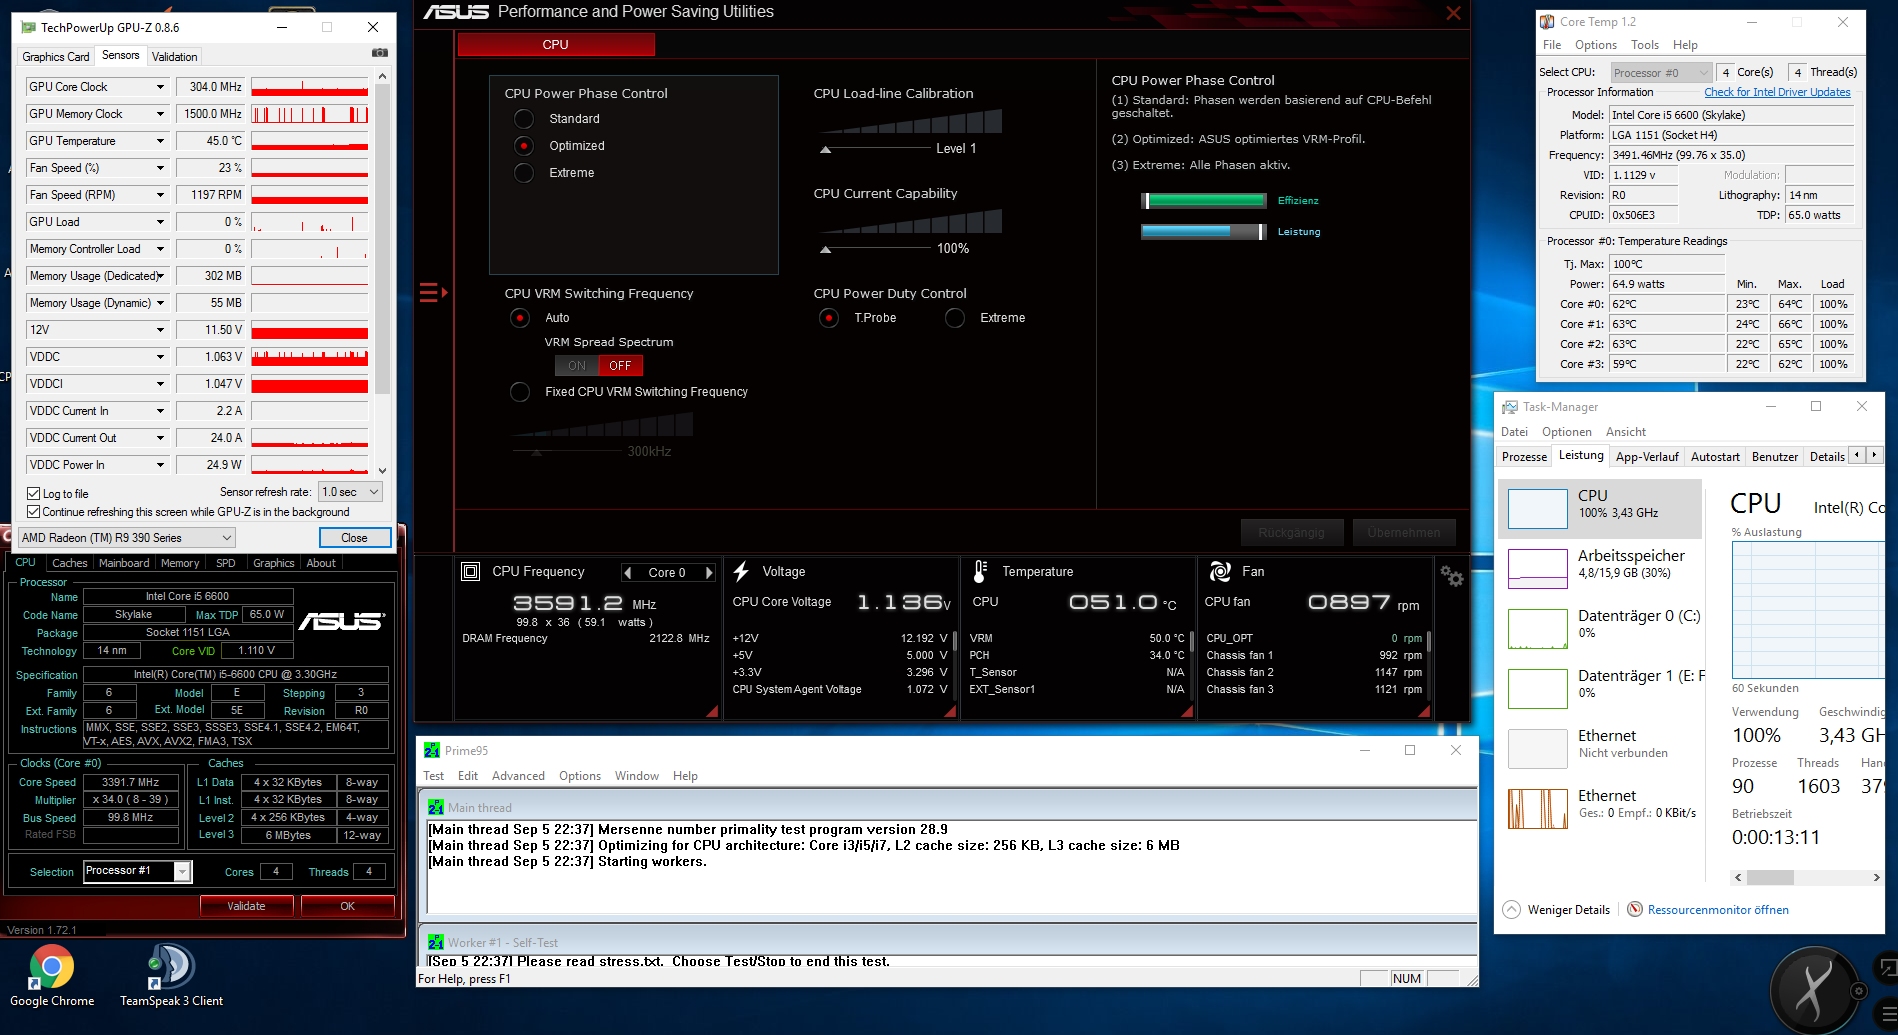Open GPU Core Clock sensor dropdown
The height and width of the screenshot is (1035, 1898).
(160, 87)
